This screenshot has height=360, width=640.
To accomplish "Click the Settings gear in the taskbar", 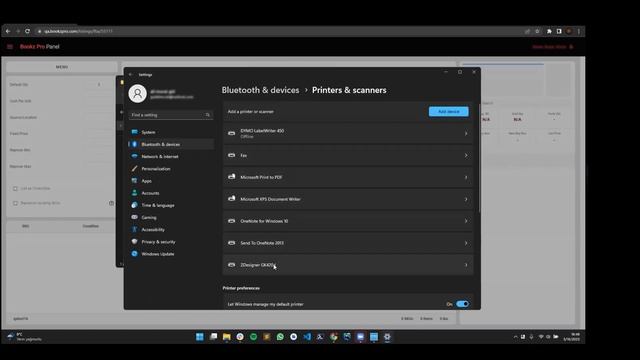I will [x=387, y=337].
